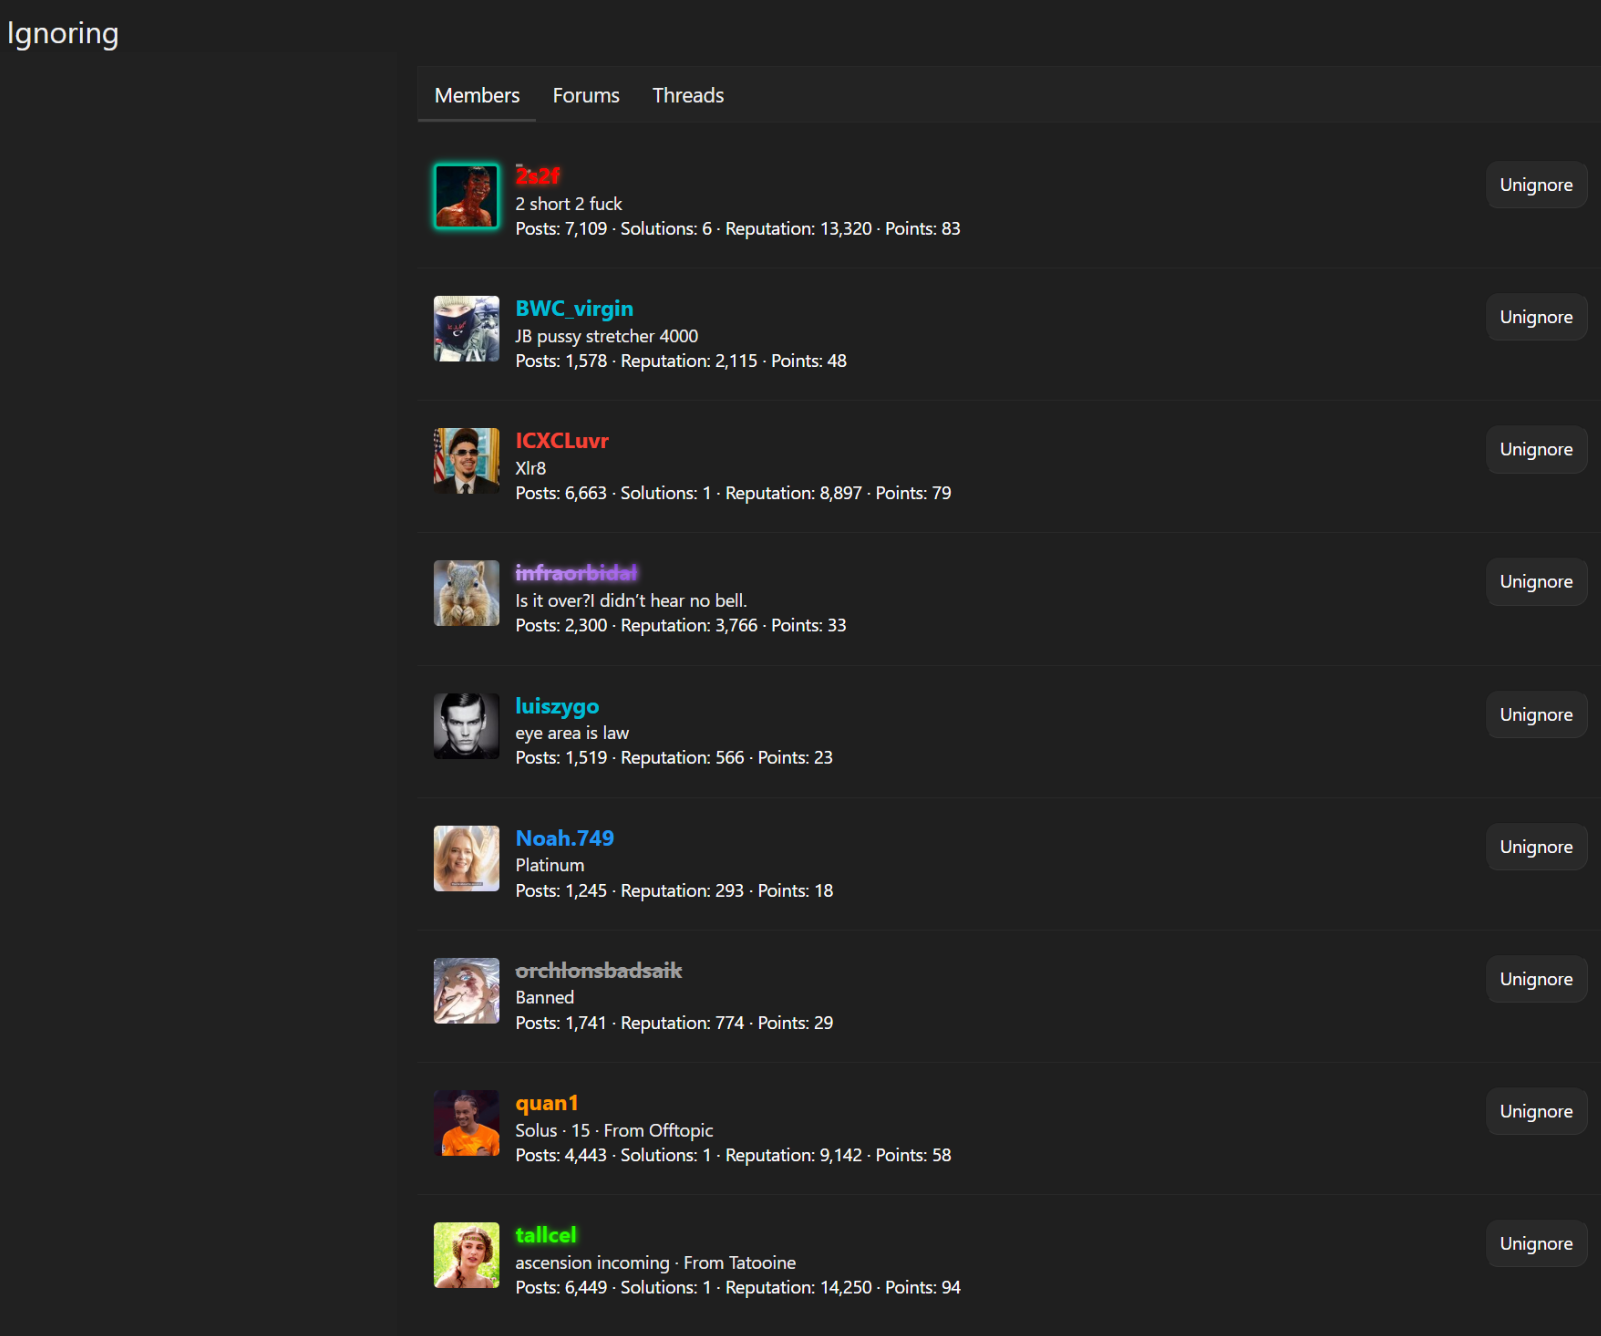Screen dimensions: 1601x1336
Task: Unignore the member 2 short 2 fuck
Action: 1536,185
